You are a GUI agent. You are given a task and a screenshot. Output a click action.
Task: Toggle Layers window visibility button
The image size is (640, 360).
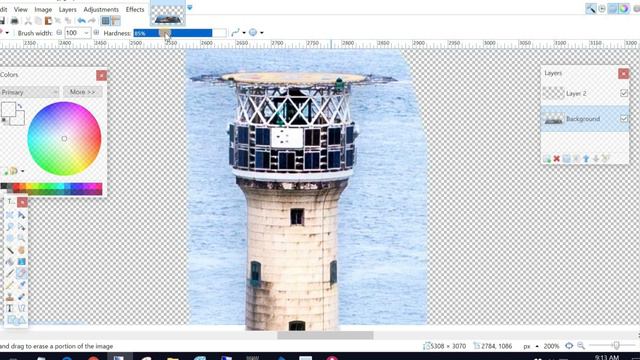click(x=613, y=9)
